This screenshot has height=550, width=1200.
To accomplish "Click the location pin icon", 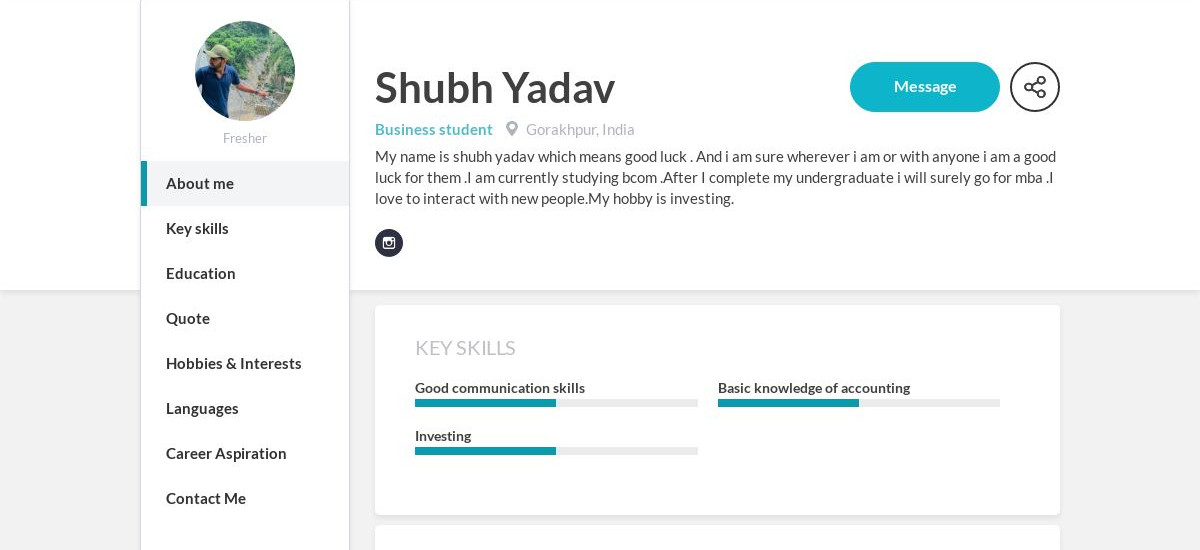I will (x=512, y=129).
